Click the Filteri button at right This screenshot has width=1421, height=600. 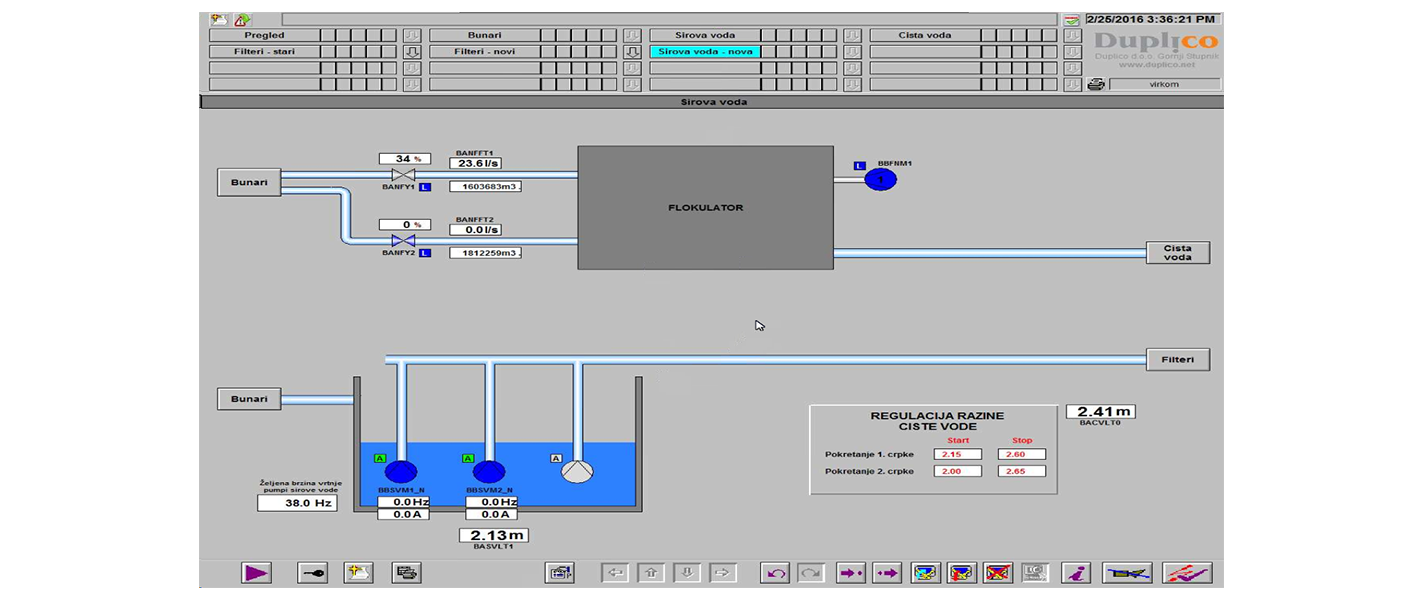[x=1177, y=359]
